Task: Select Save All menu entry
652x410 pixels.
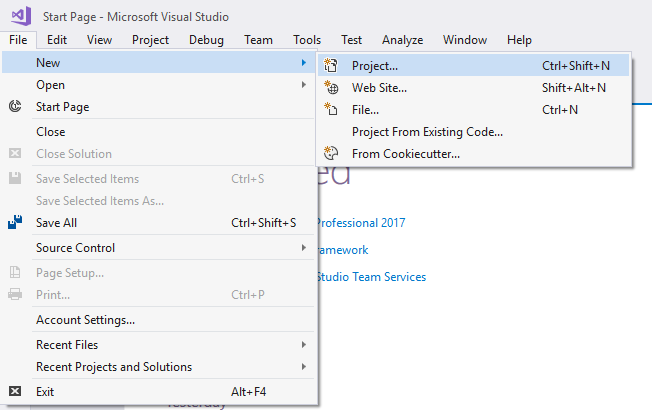Action: (x=158, y=222)
